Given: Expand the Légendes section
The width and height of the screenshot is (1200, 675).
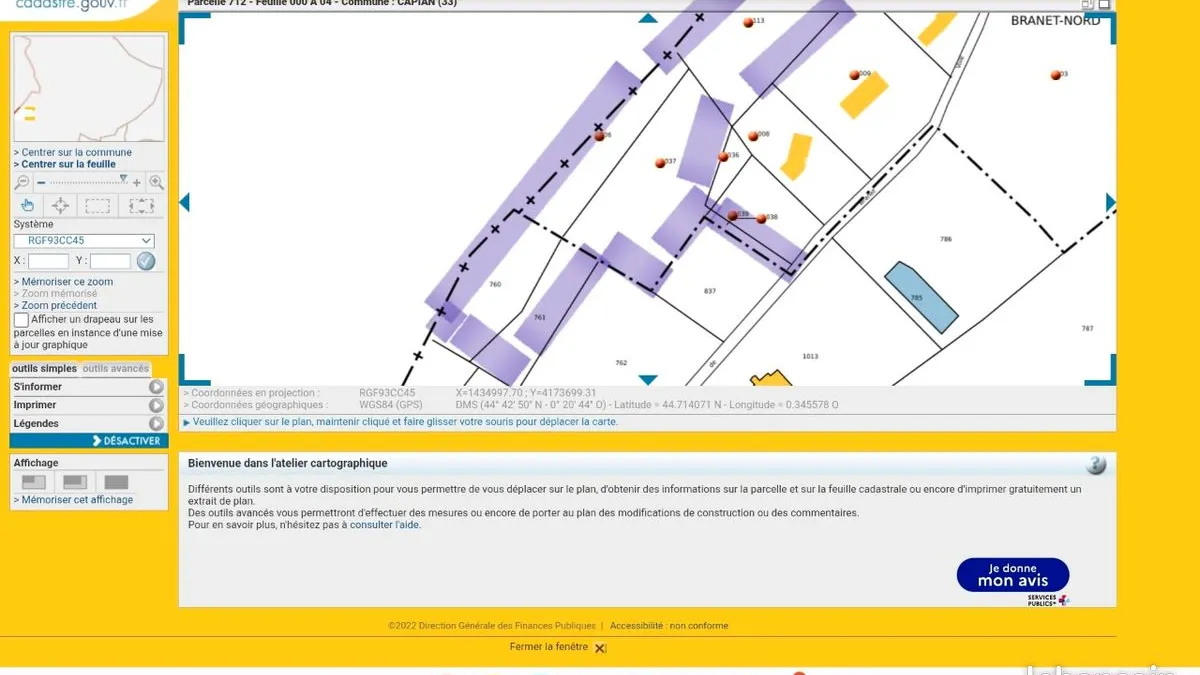Looking at the screenshot, I should pos(89,423).
